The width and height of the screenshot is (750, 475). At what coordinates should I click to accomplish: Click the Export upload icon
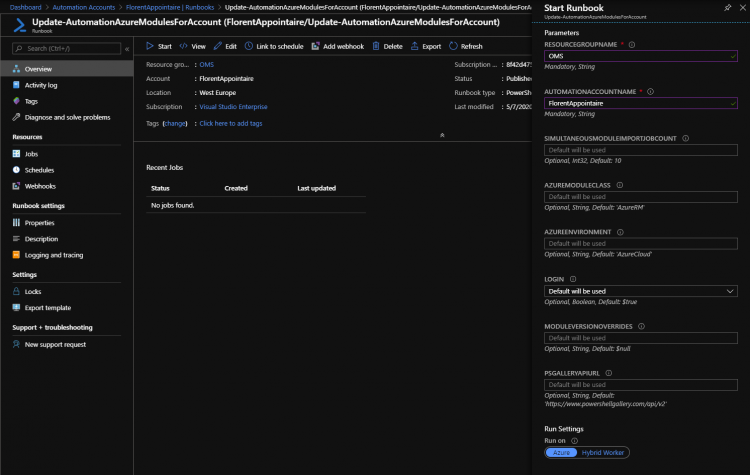[415, 46]
